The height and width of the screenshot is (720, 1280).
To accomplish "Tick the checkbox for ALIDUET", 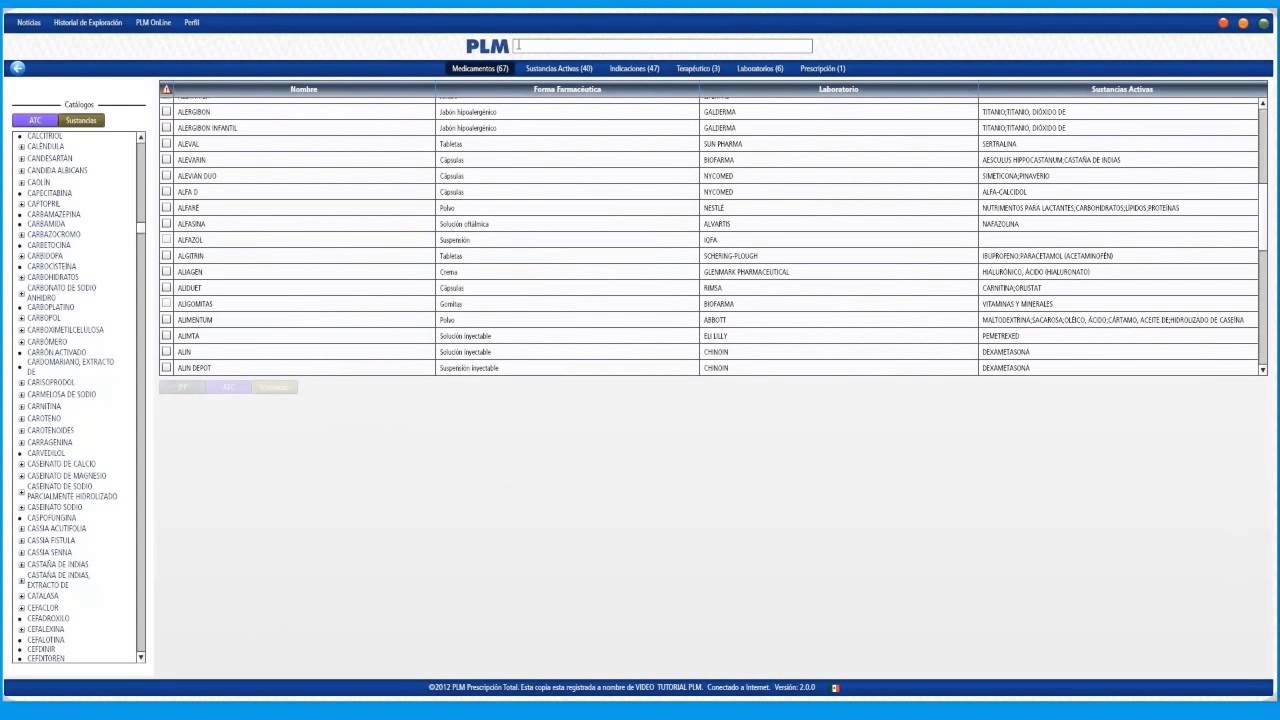I will pos(166,288).
